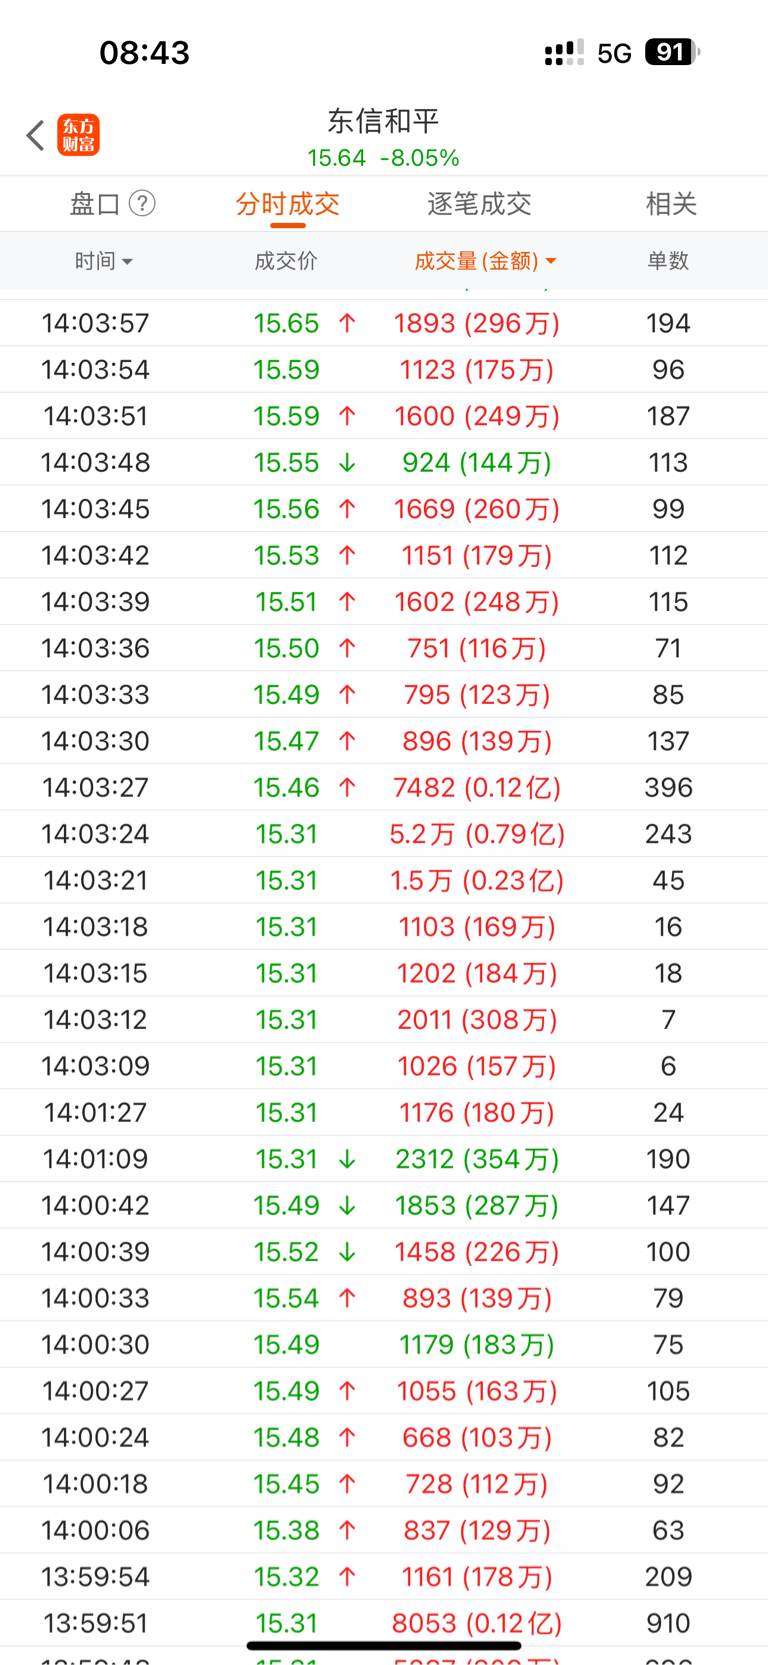
Task: Expand the 成交量(金额) dropdown
Action: (x=485, y=261)
